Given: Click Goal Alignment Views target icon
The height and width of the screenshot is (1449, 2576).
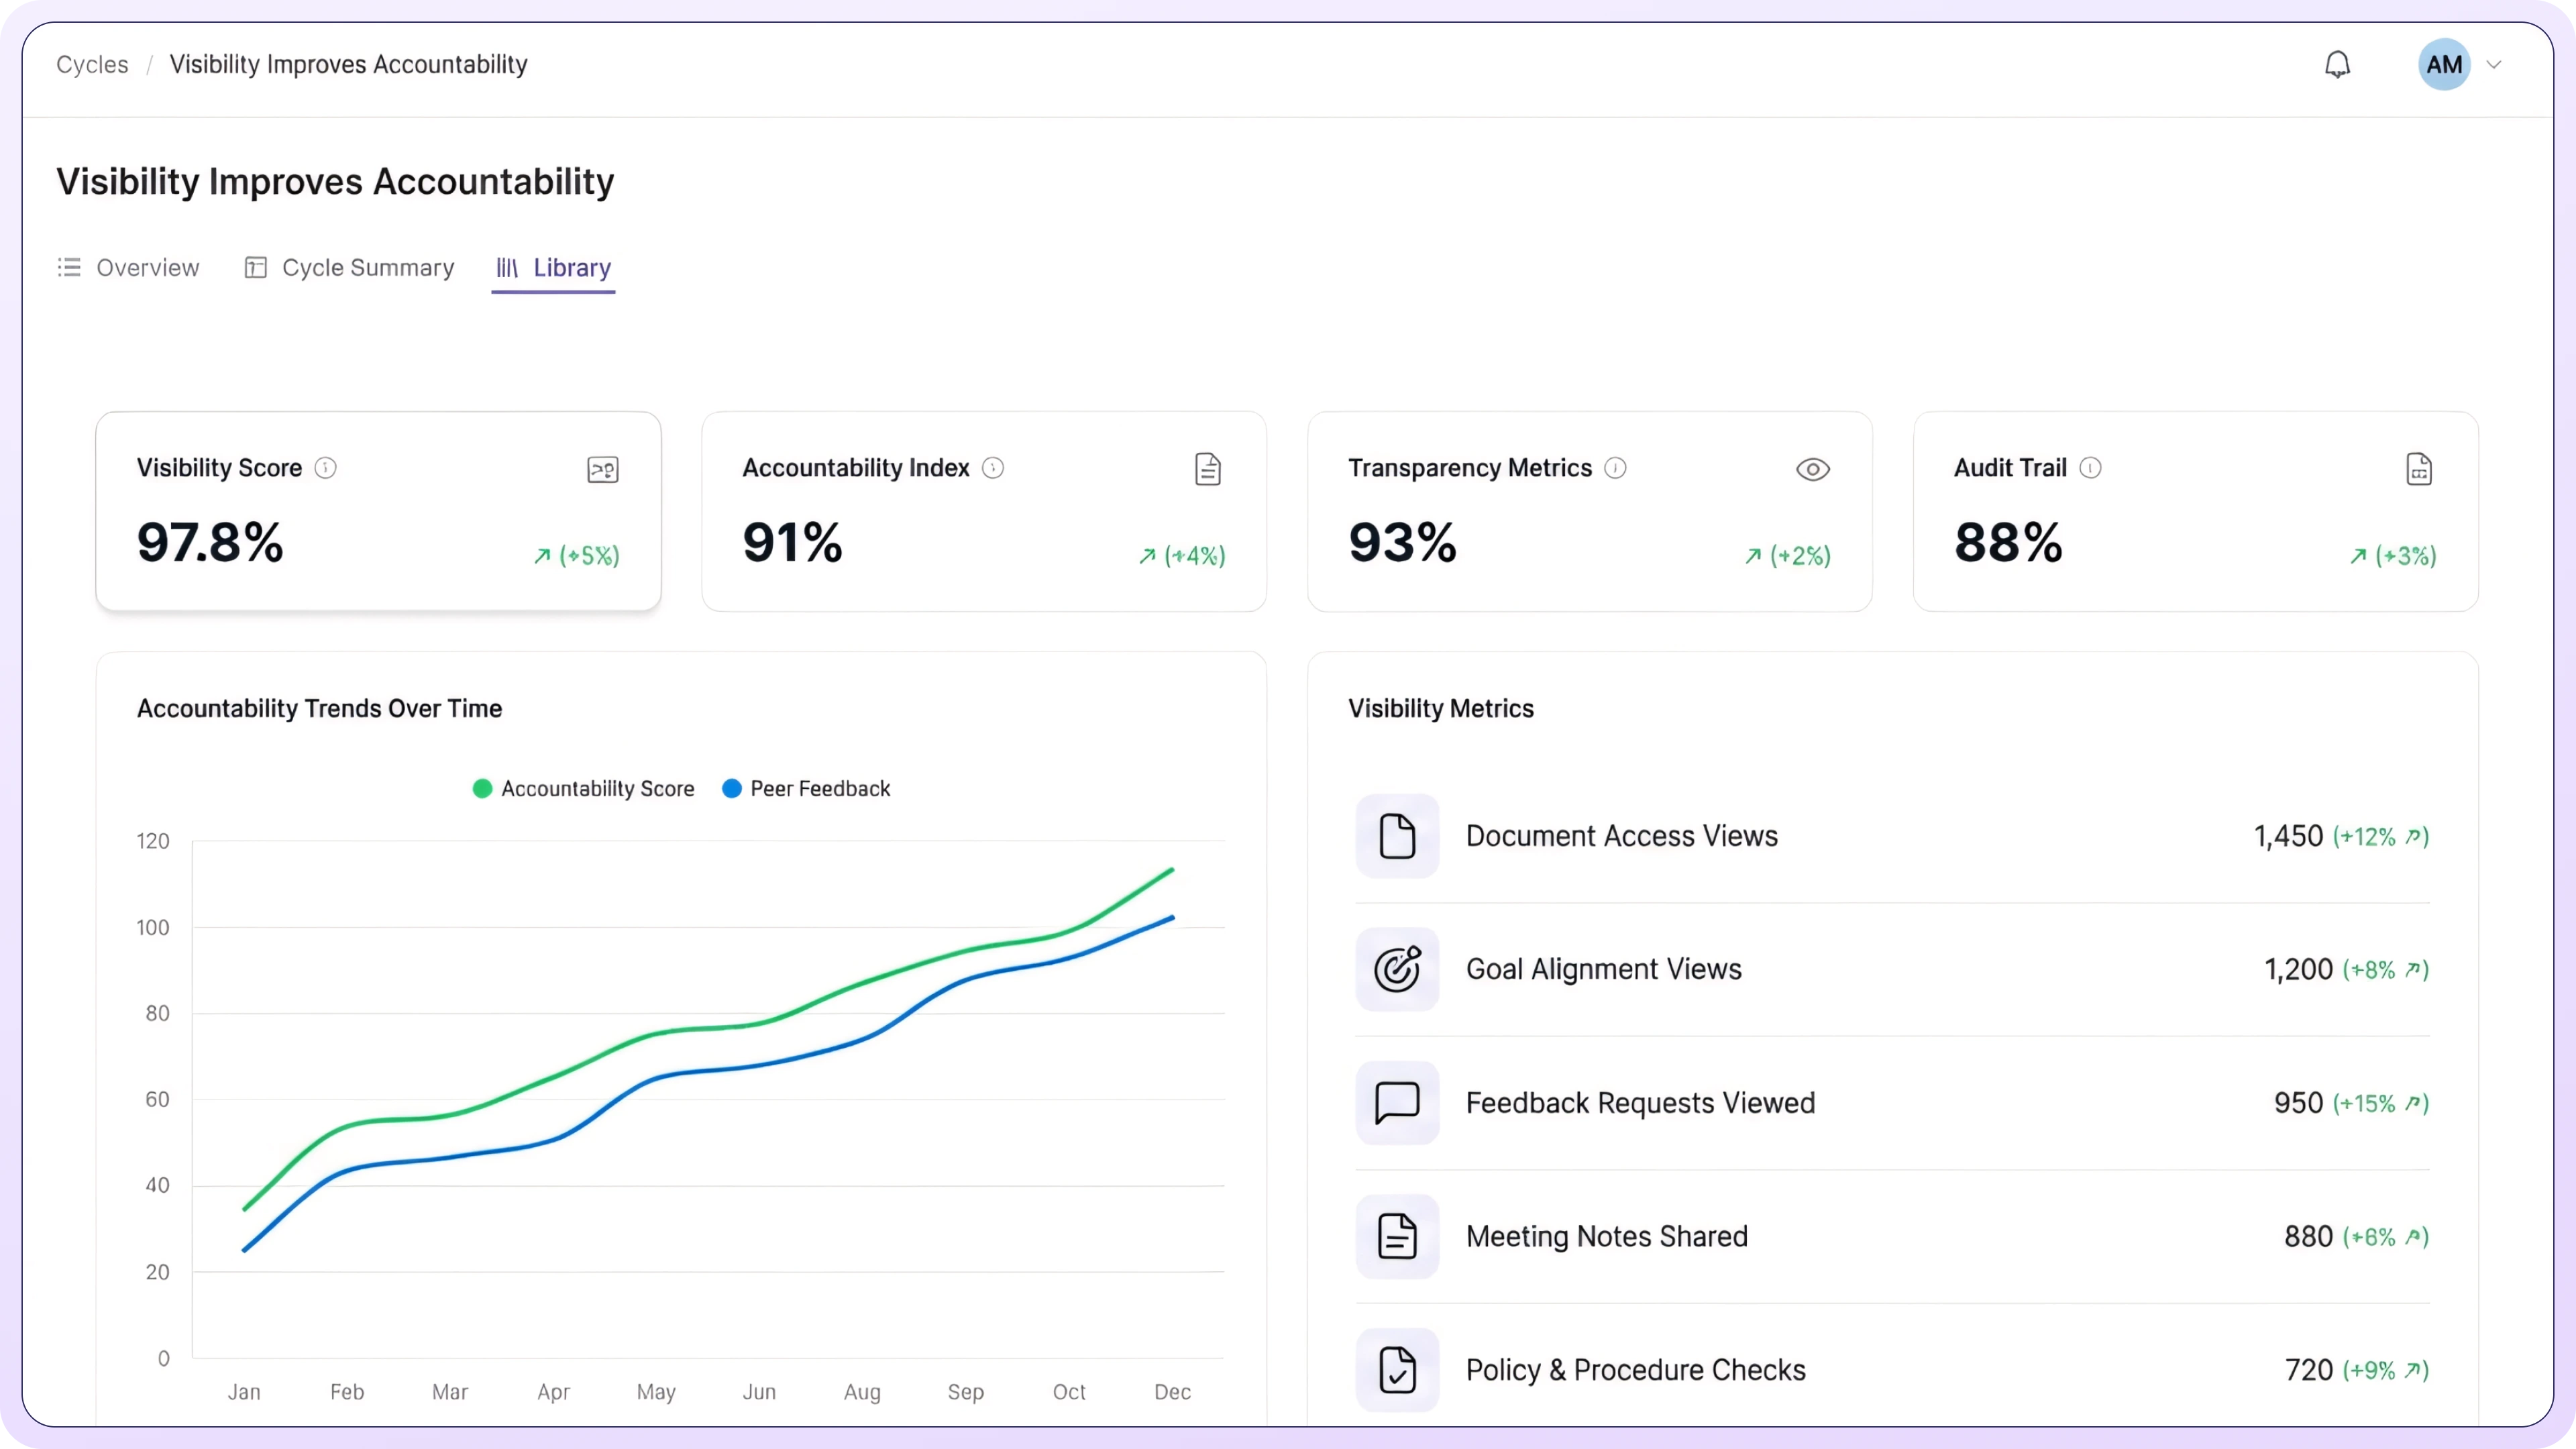Looking at the screenshot, I should tap(1397, 969).
